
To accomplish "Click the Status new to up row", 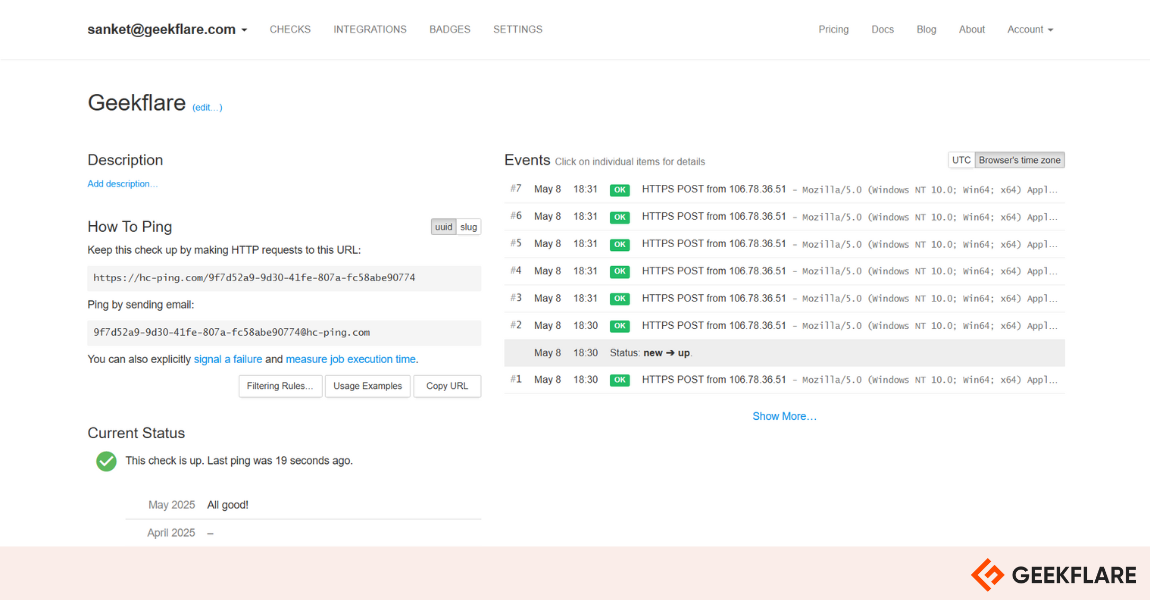I will tap(784, 353).
